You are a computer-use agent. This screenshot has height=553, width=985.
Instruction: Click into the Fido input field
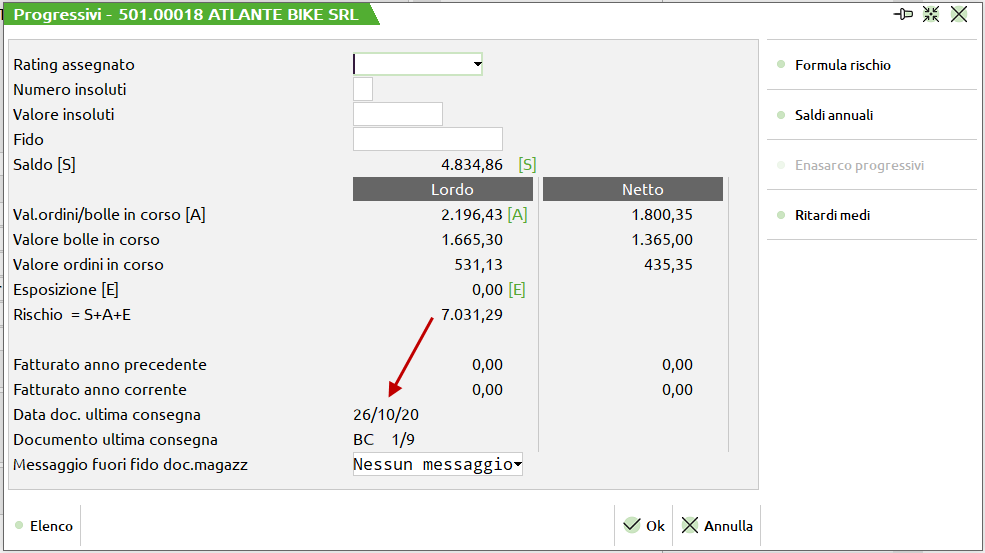coord(427,140)
